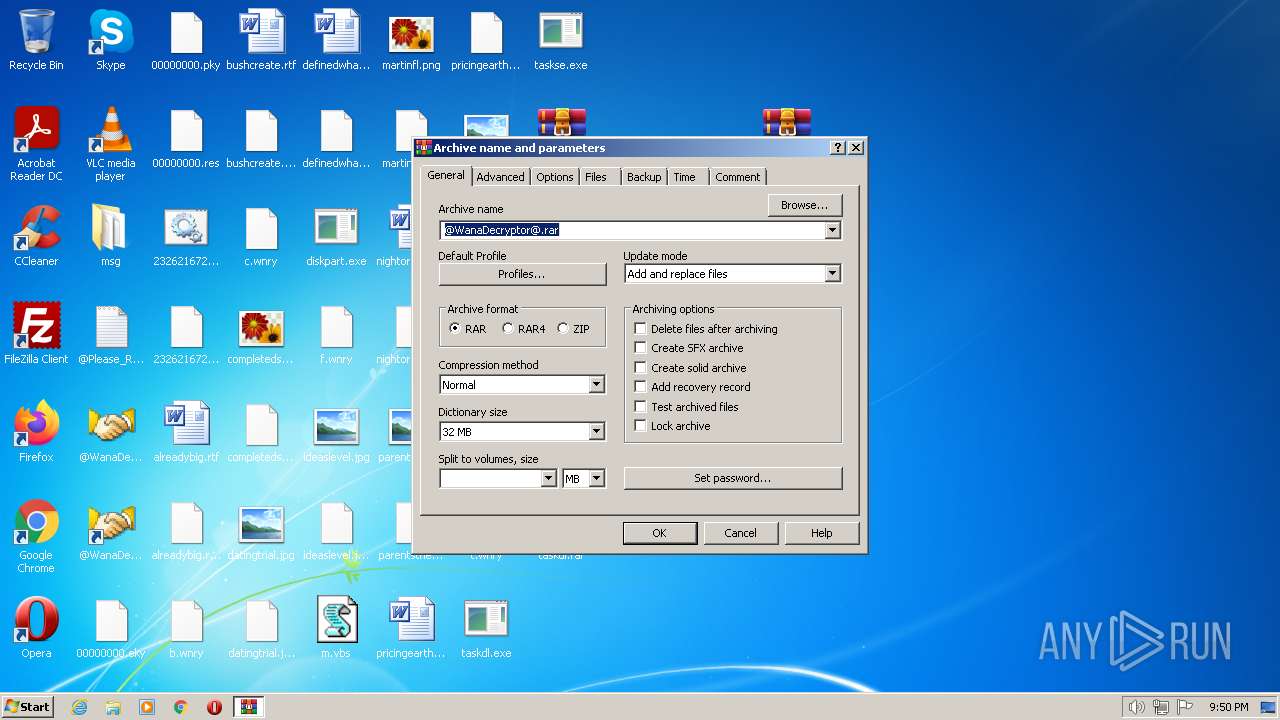The image size is (1280, 720).
Task: Click the Profiles... button
Action: 522,274
